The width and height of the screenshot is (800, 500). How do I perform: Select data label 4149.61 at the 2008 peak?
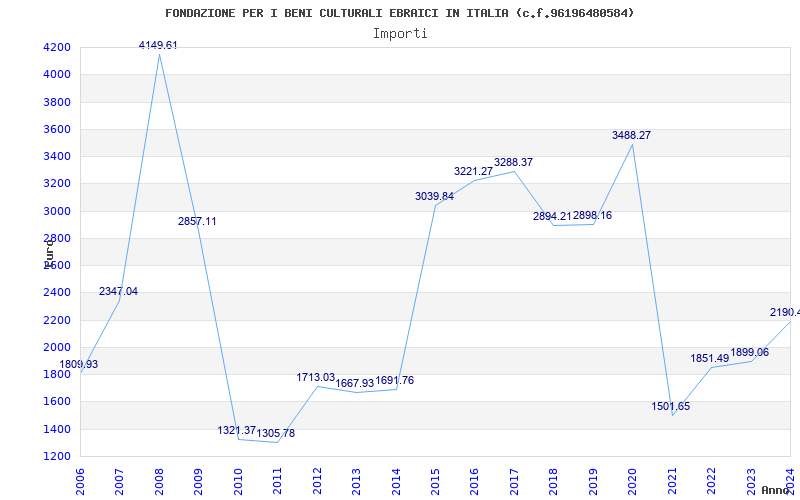click(158, 45)
